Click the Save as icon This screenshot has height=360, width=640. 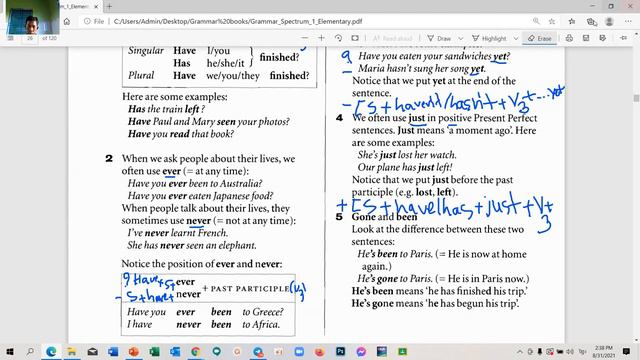coord(602,38)
